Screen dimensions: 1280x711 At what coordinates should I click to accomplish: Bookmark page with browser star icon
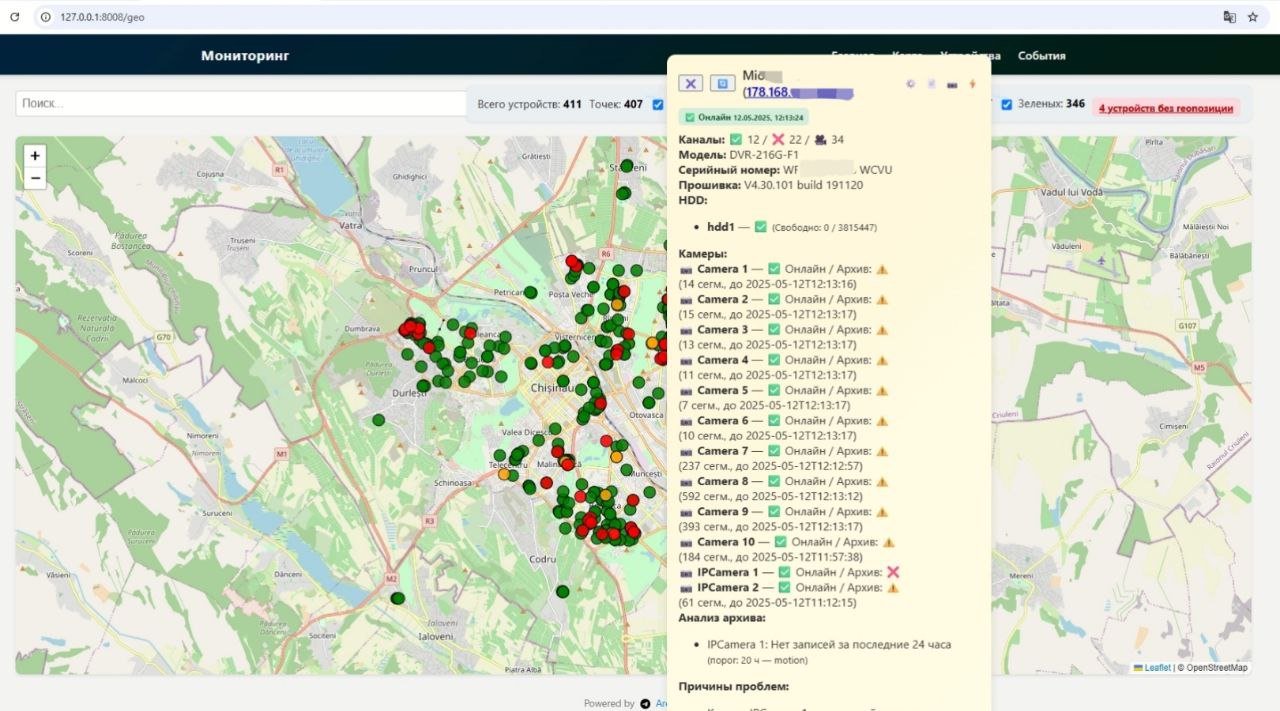point(1253,17)
